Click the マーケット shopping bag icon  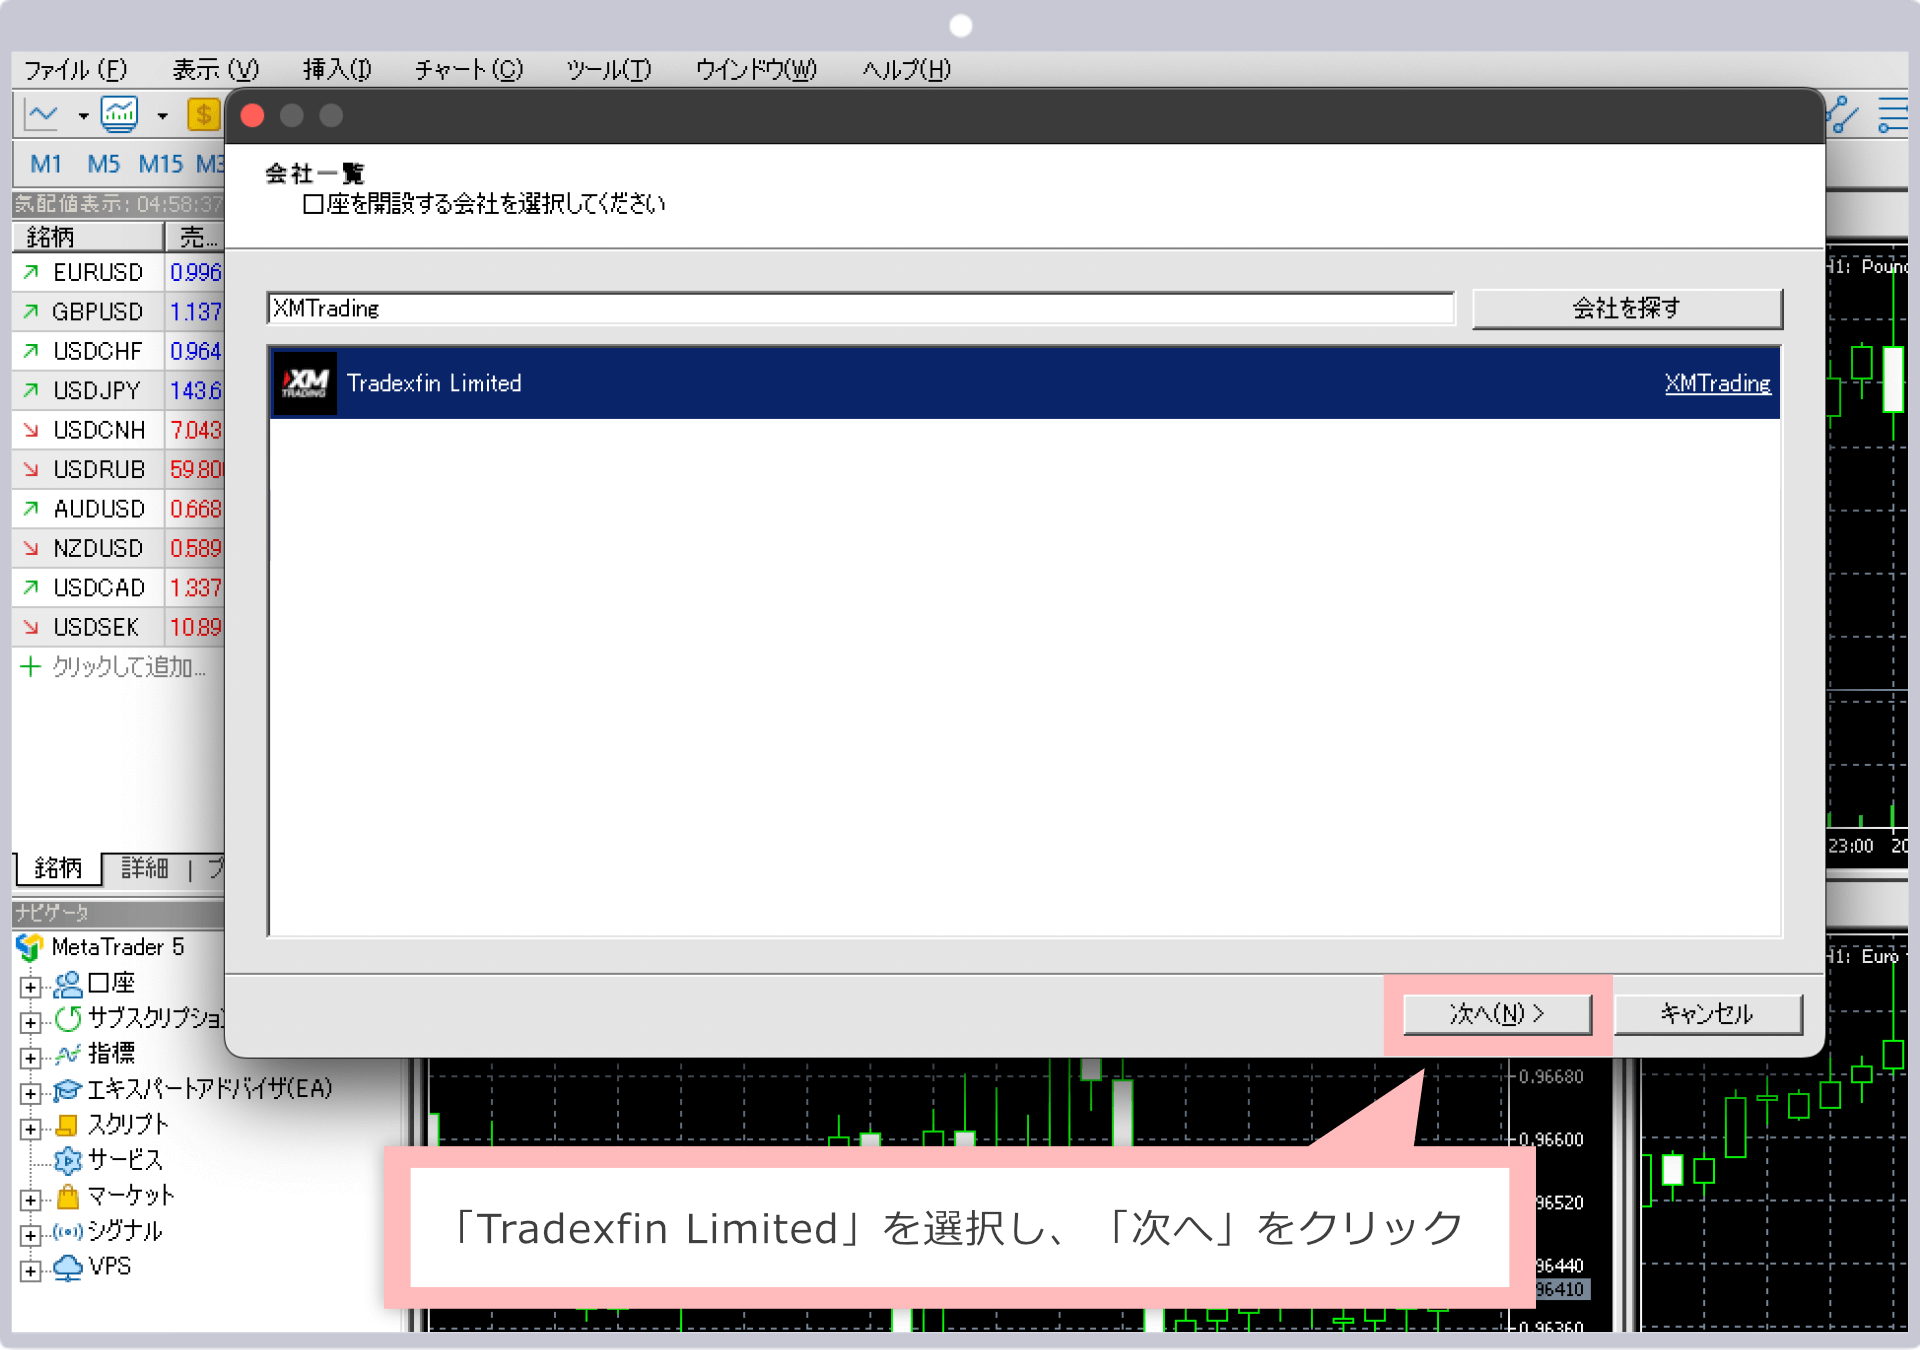coord(68,1195)
